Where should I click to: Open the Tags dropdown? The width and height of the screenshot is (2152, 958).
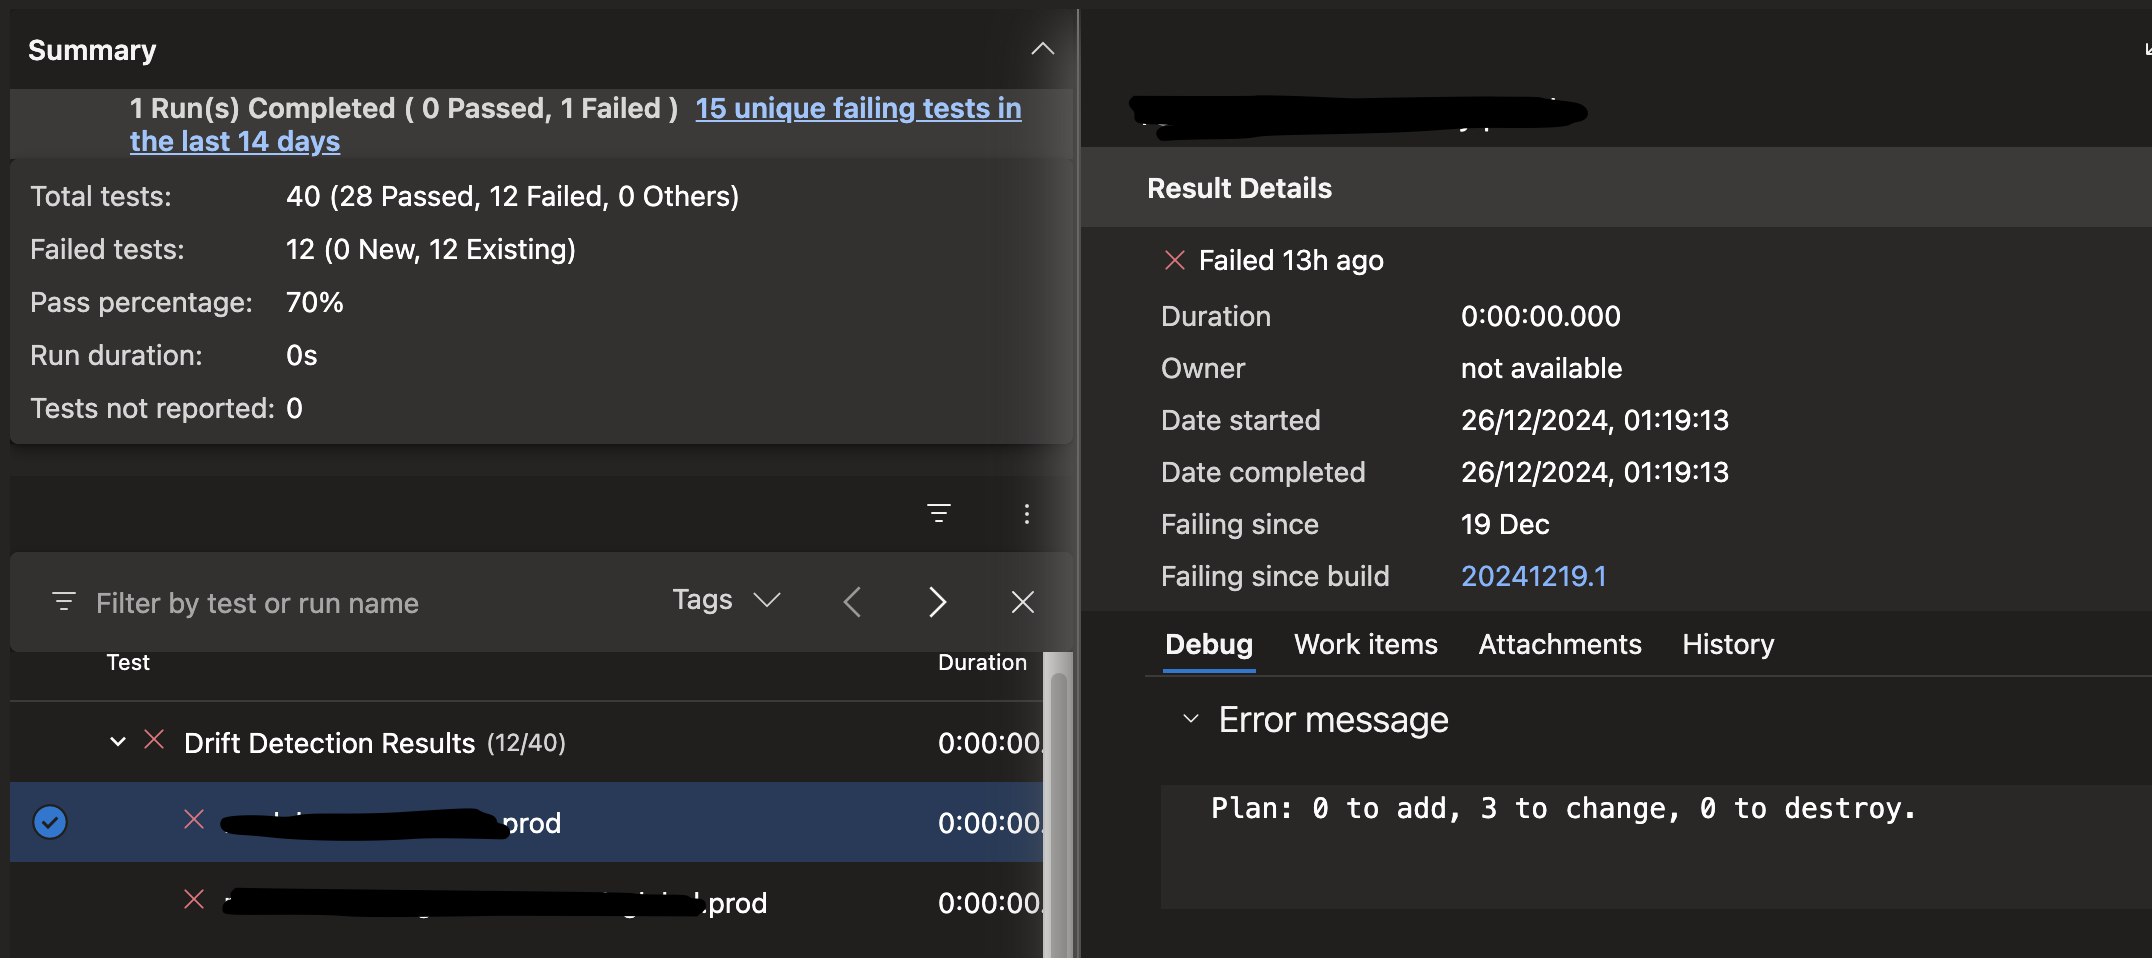726,599
